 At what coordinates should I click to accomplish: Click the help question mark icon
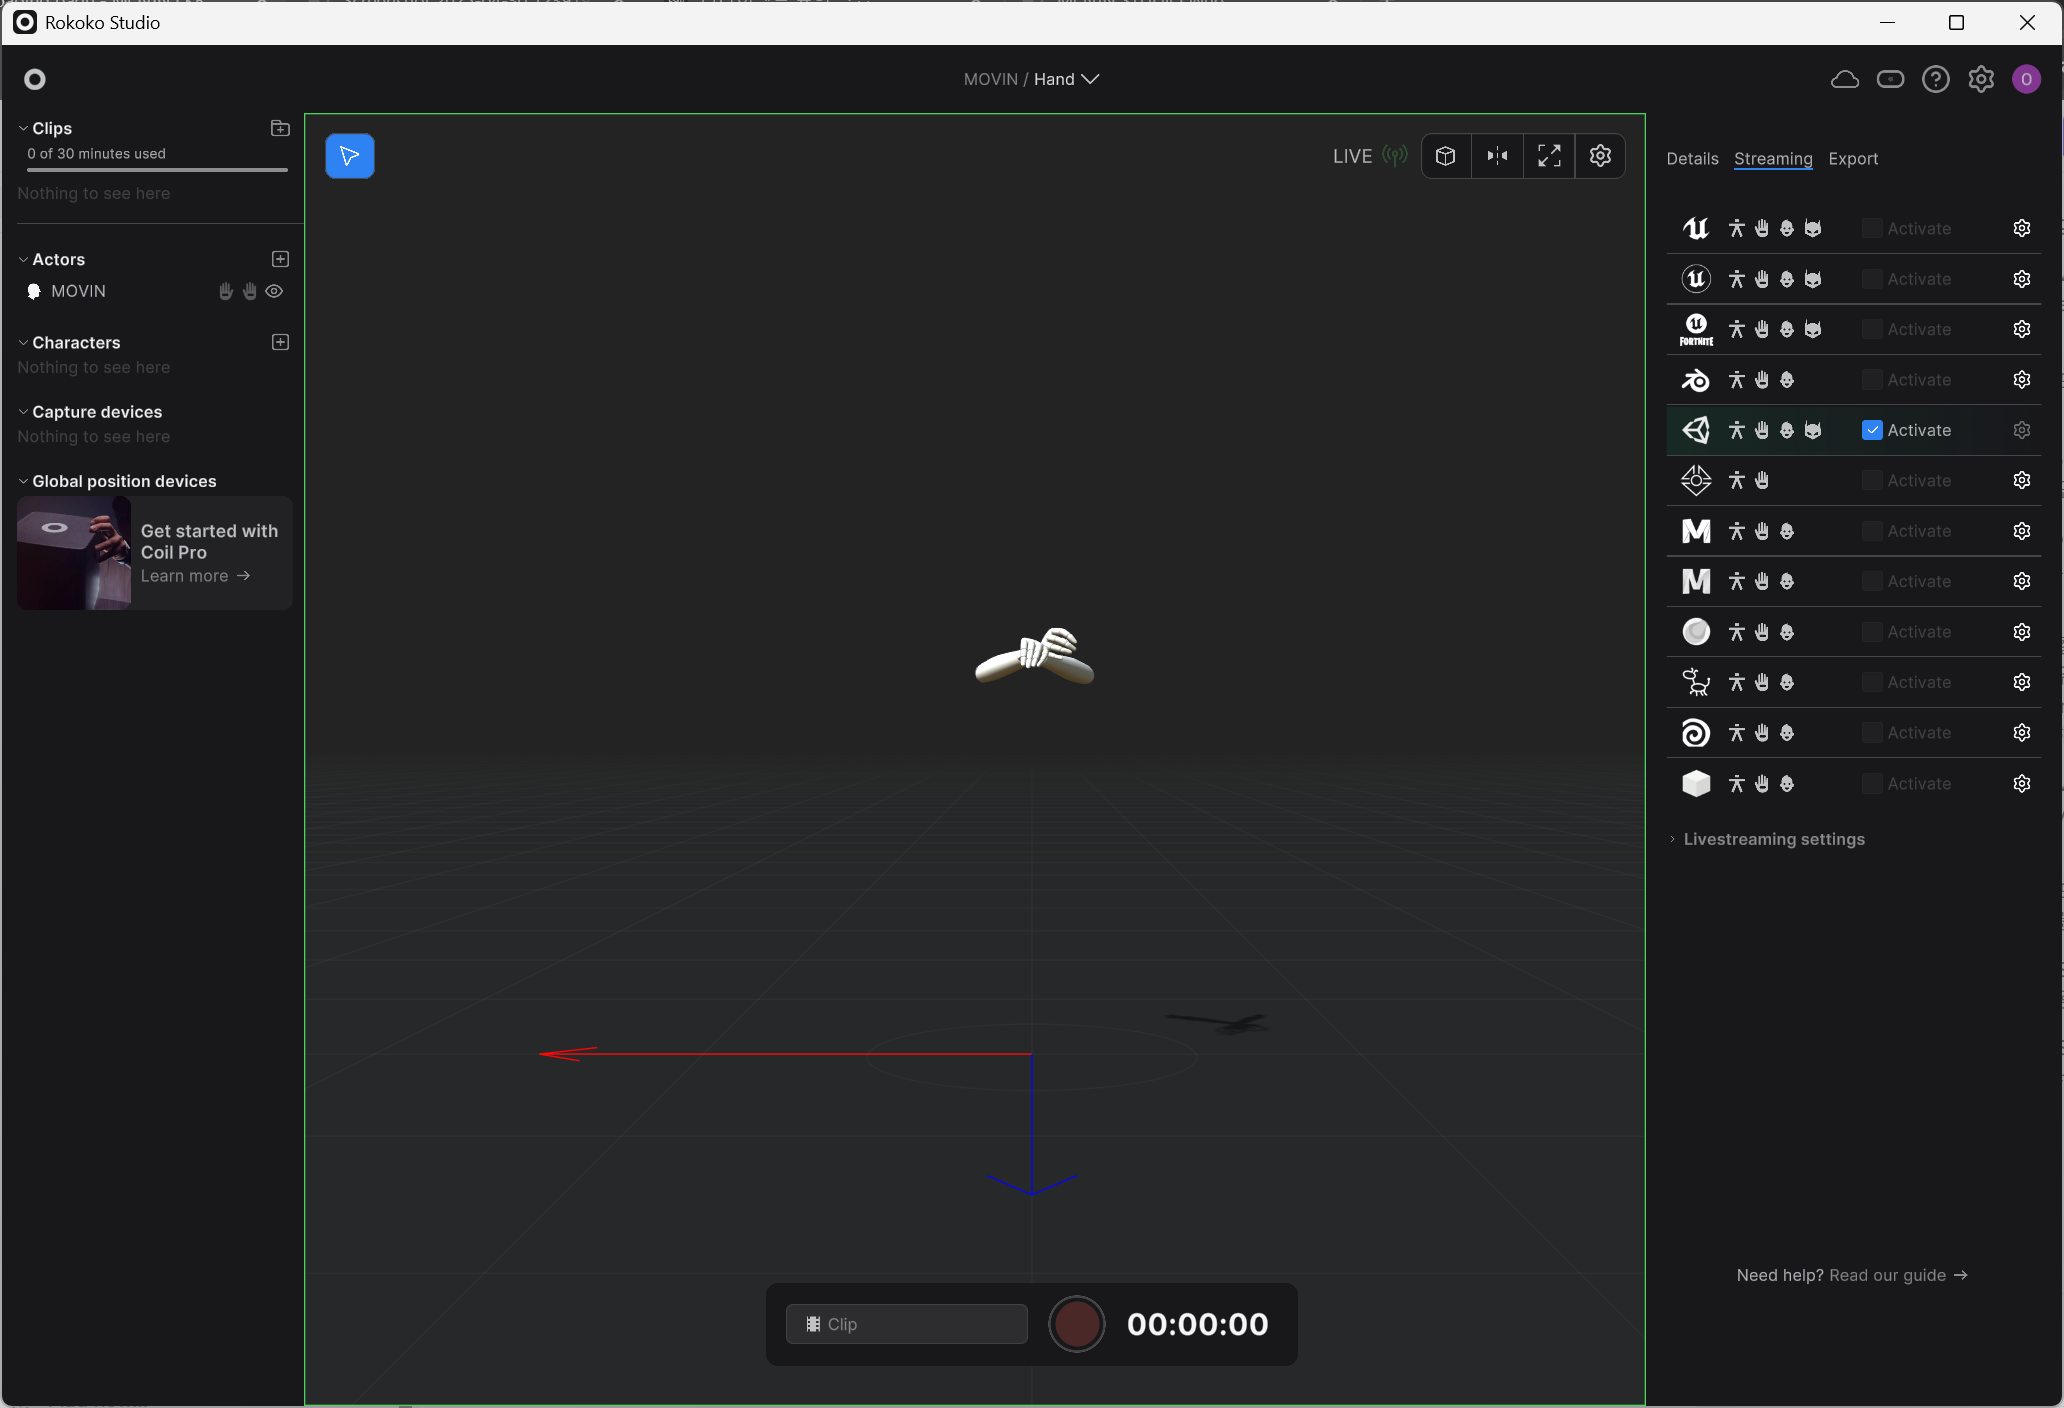coord(1935,79)
